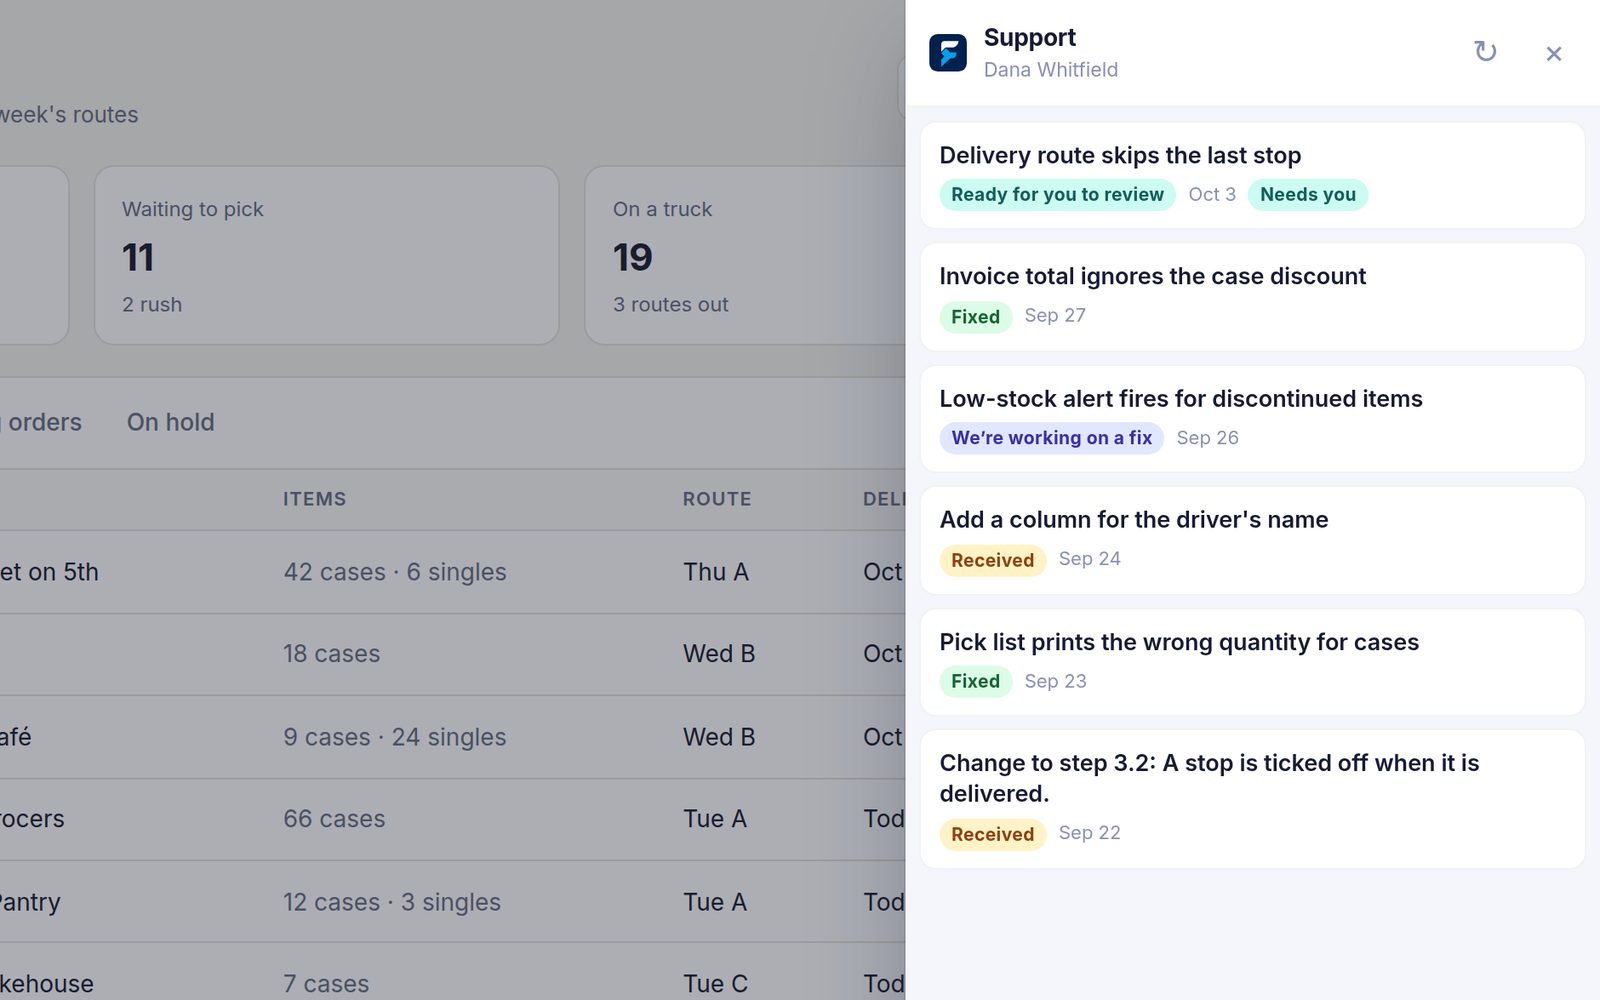Viewport: 1600px width, 1000px height.
Task: Sort by the ITEMS column header
Action: click(x=314, y=499)
